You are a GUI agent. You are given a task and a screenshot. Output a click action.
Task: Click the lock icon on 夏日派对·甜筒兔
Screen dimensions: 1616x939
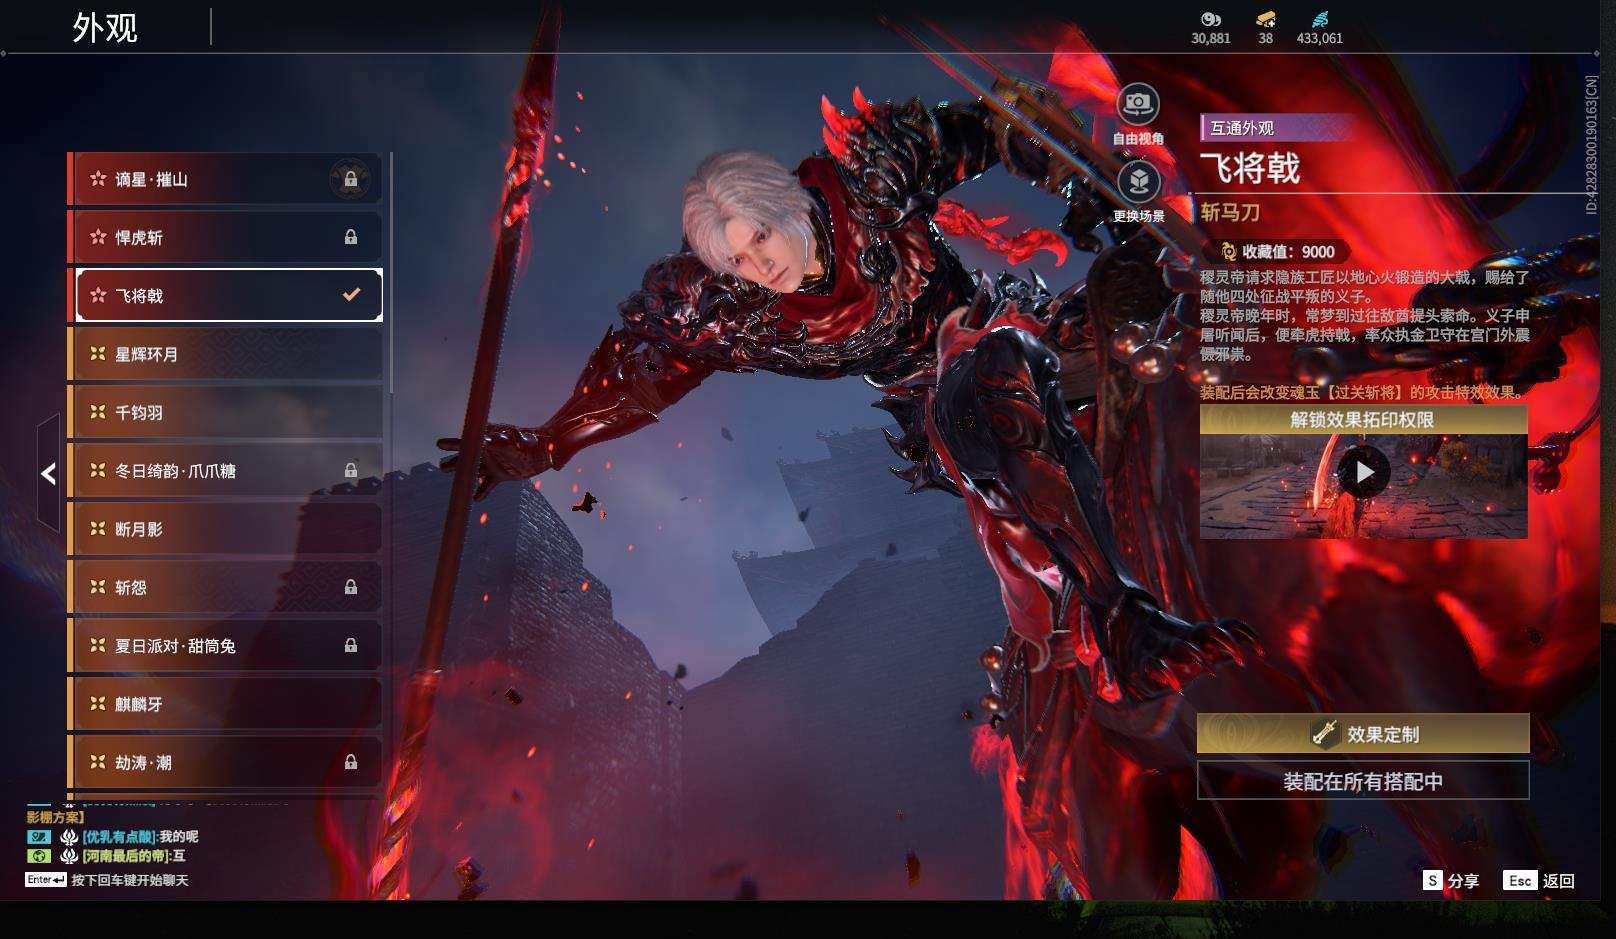click(x=351, y=646)
